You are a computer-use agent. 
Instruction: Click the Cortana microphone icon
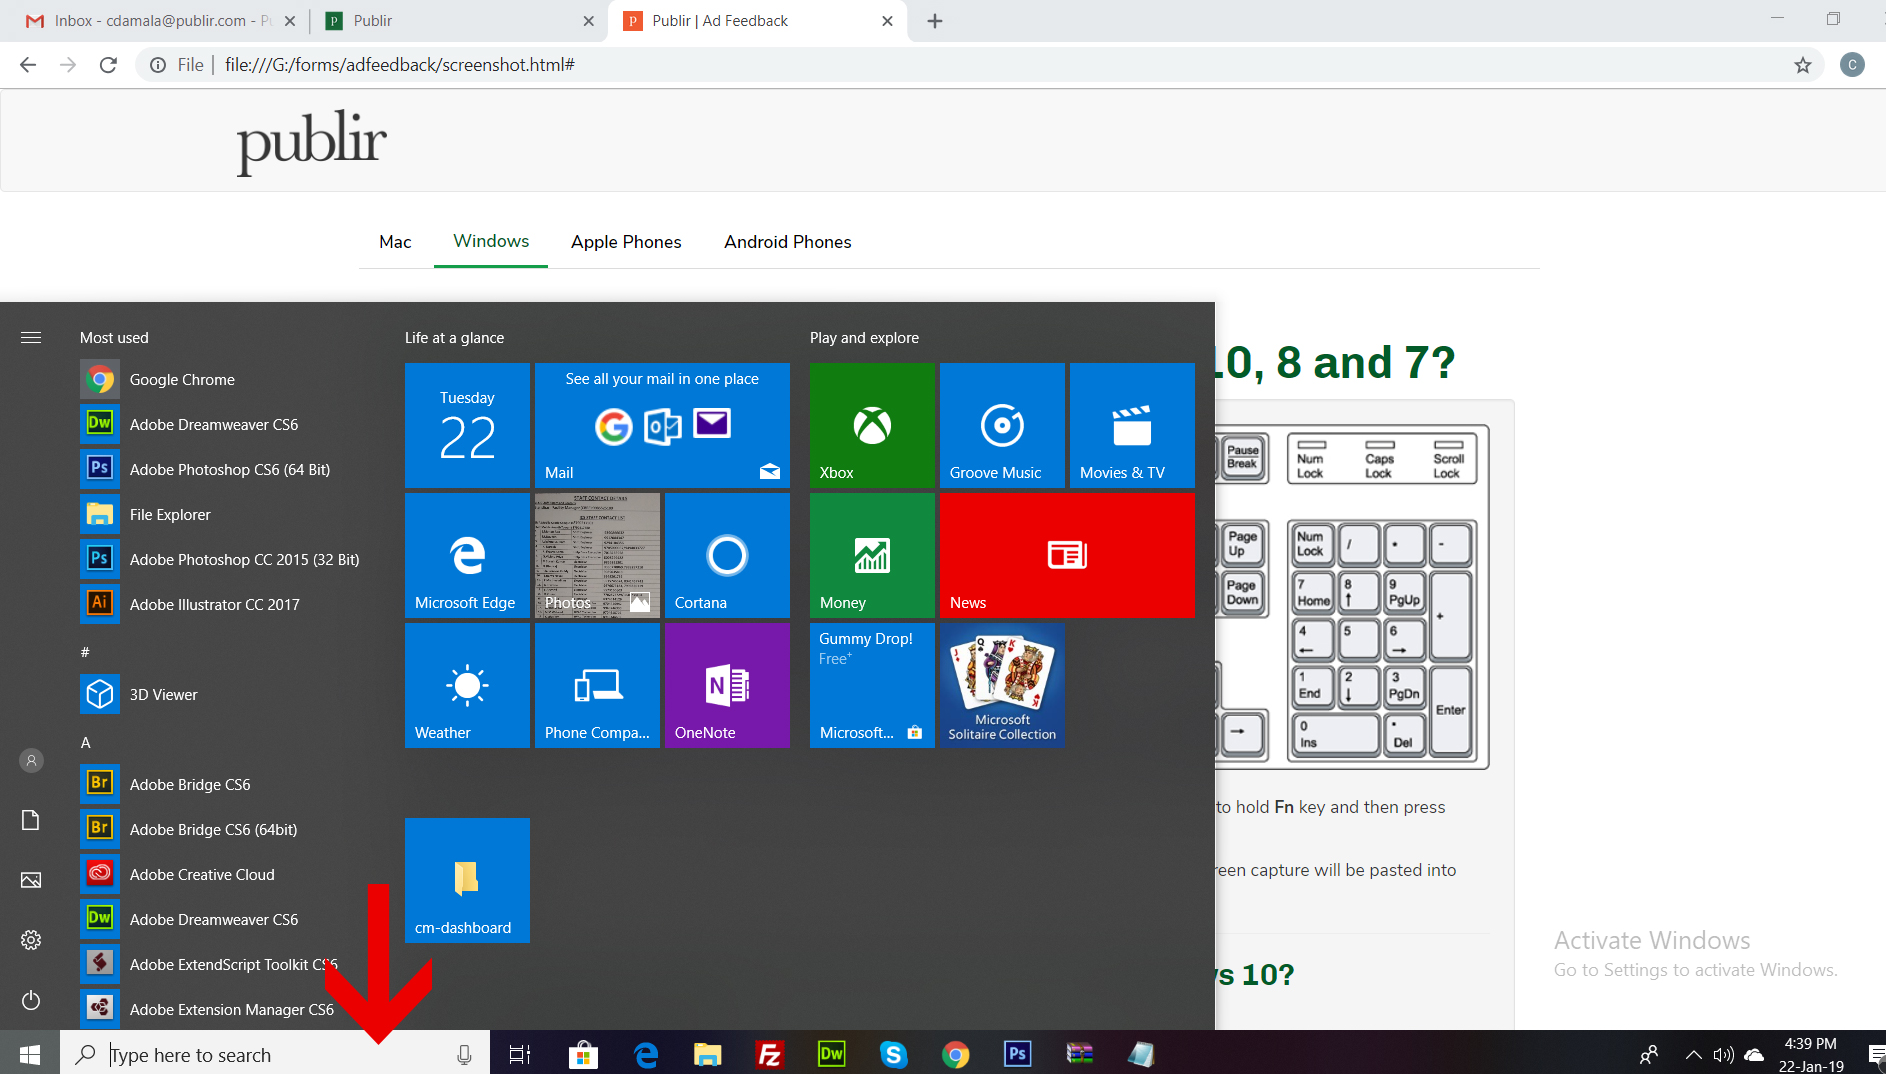[x=464, y=1054]
